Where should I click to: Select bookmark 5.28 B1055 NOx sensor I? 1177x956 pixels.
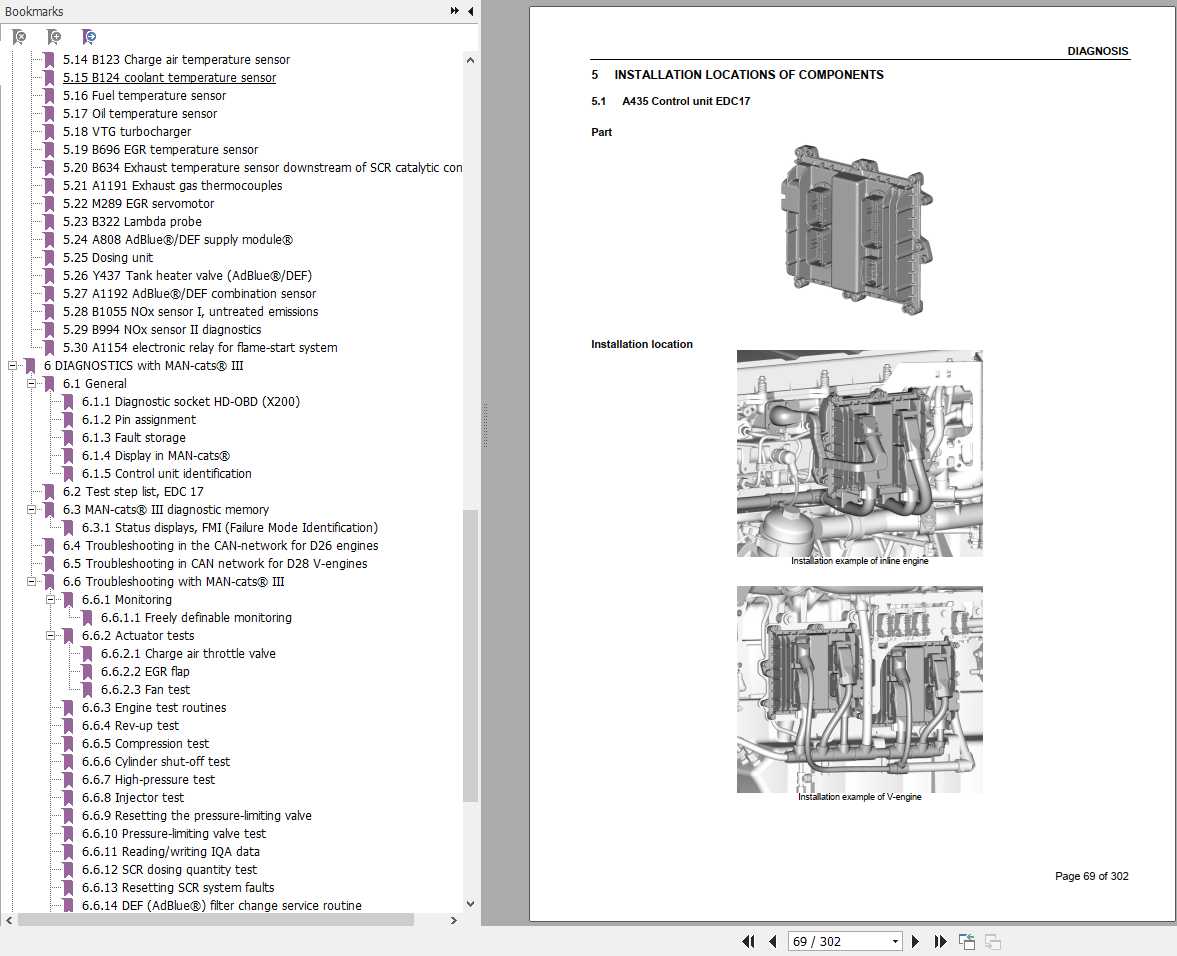pyautogui.click(x=191, y=311)
